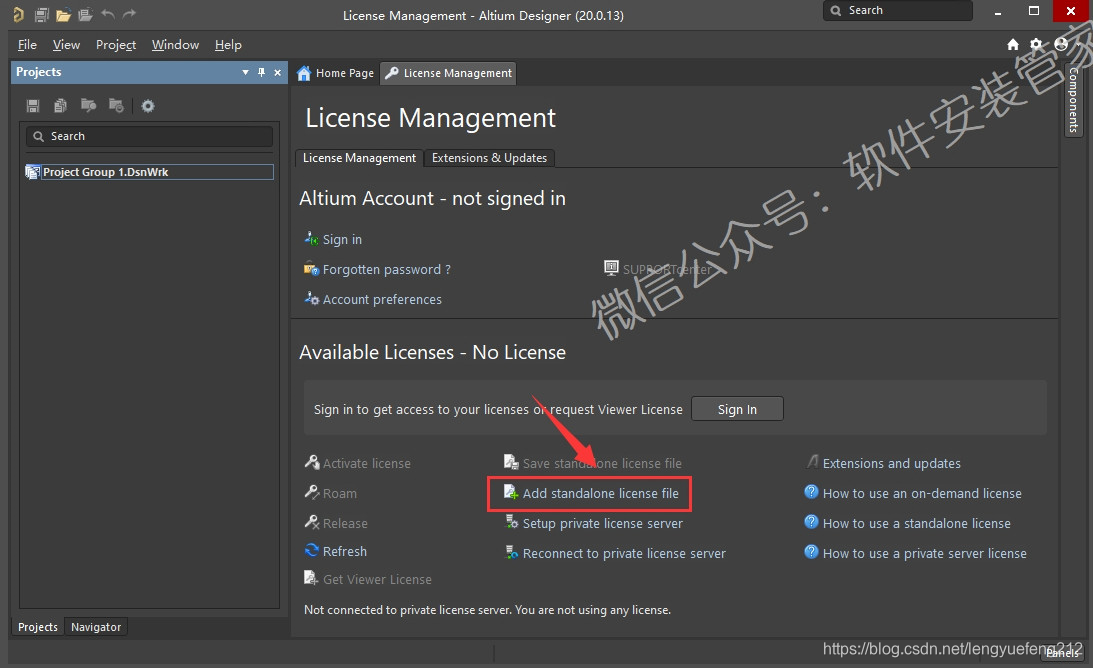Click the Release option
1093x668 pixels.
(345, 523)
